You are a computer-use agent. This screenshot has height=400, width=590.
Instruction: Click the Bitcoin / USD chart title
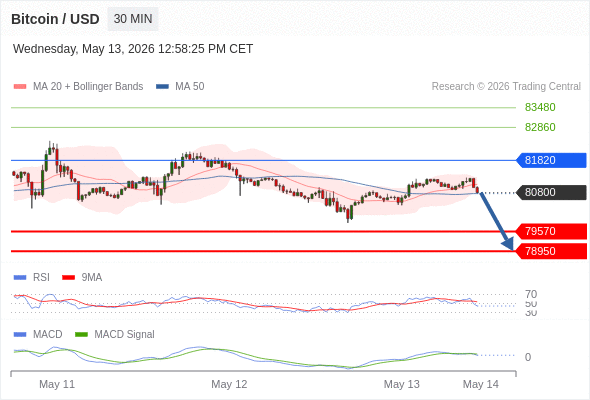pyautogui.click(x=55, y=19)
